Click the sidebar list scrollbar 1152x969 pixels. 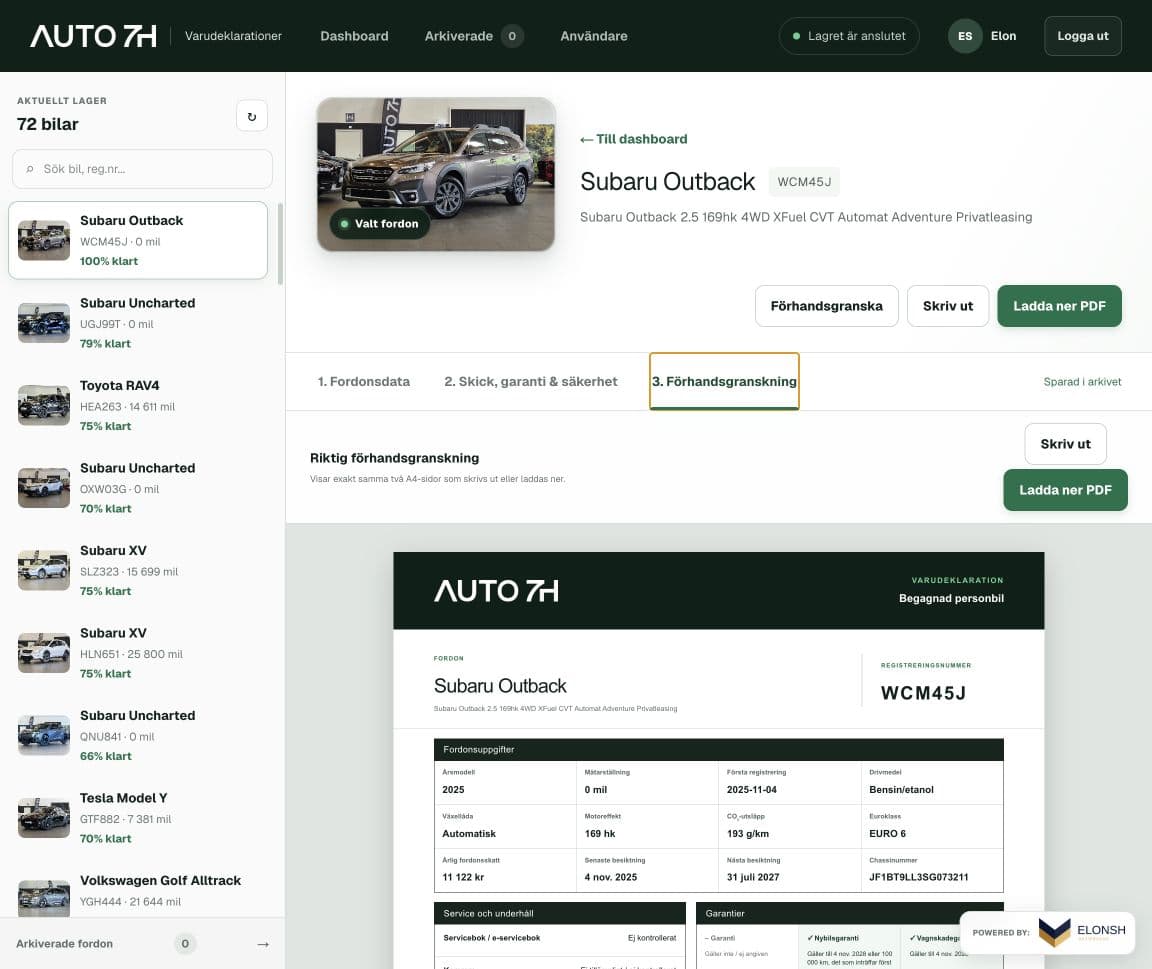[280, 245]
